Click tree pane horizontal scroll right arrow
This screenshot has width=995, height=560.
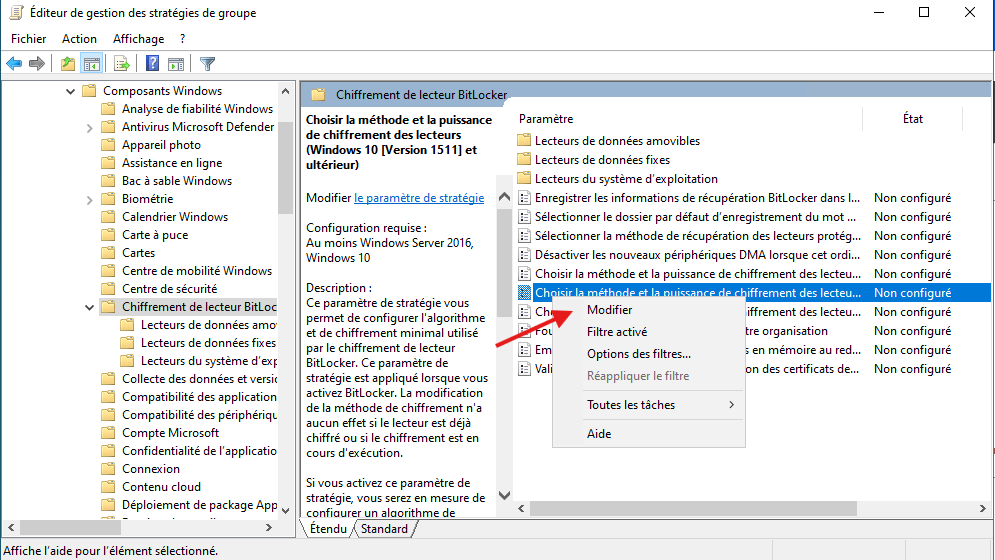269,528
